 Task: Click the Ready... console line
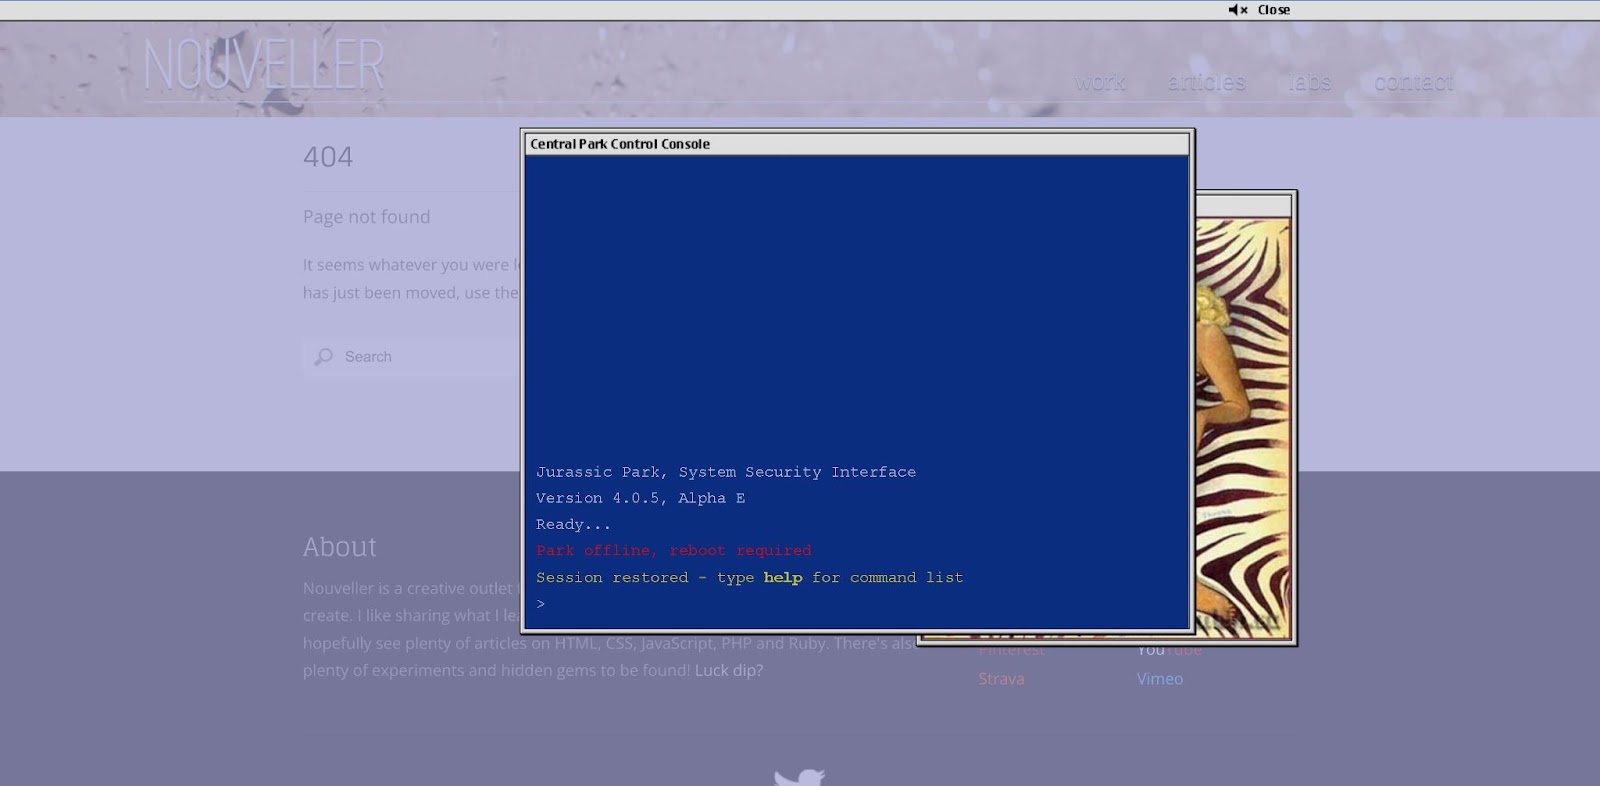click(573, 524)
